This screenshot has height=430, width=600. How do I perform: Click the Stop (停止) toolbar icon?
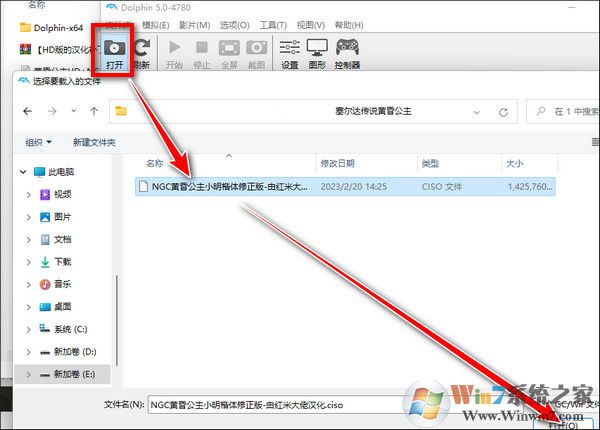tap(202, 54)
